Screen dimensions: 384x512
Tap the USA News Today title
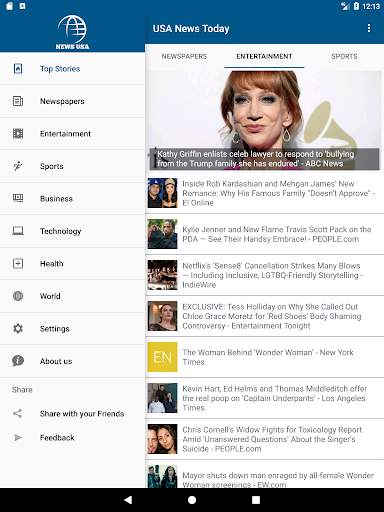[191, 29]
